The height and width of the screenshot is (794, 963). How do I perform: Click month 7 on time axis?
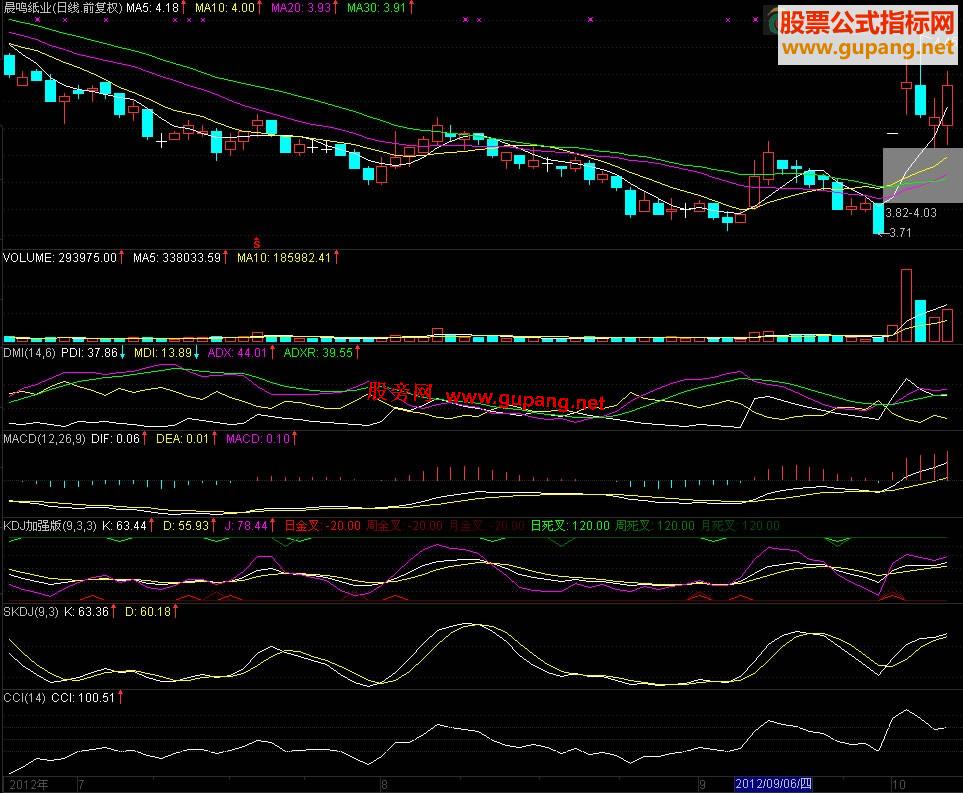click(x=81, y=785)
